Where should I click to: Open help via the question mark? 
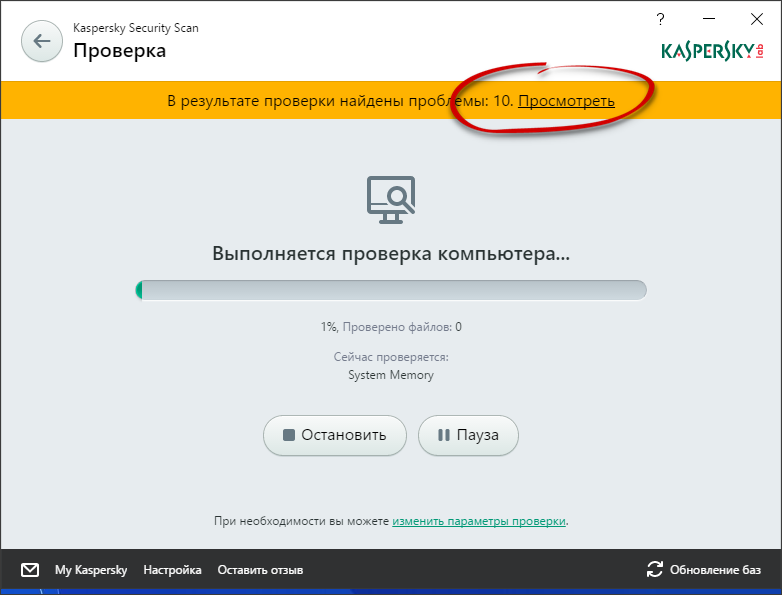tap(660, 19)
